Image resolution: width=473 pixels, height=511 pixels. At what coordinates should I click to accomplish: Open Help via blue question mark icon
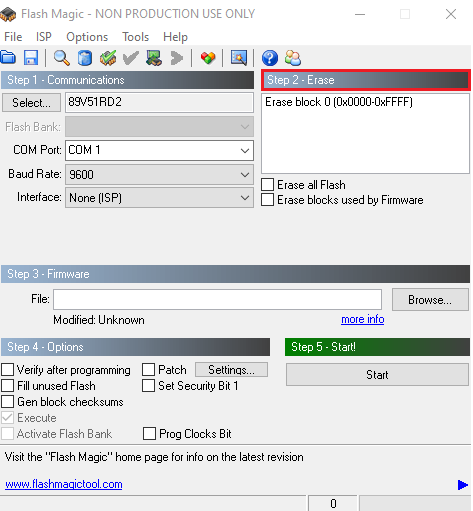(x=270, y=58)
